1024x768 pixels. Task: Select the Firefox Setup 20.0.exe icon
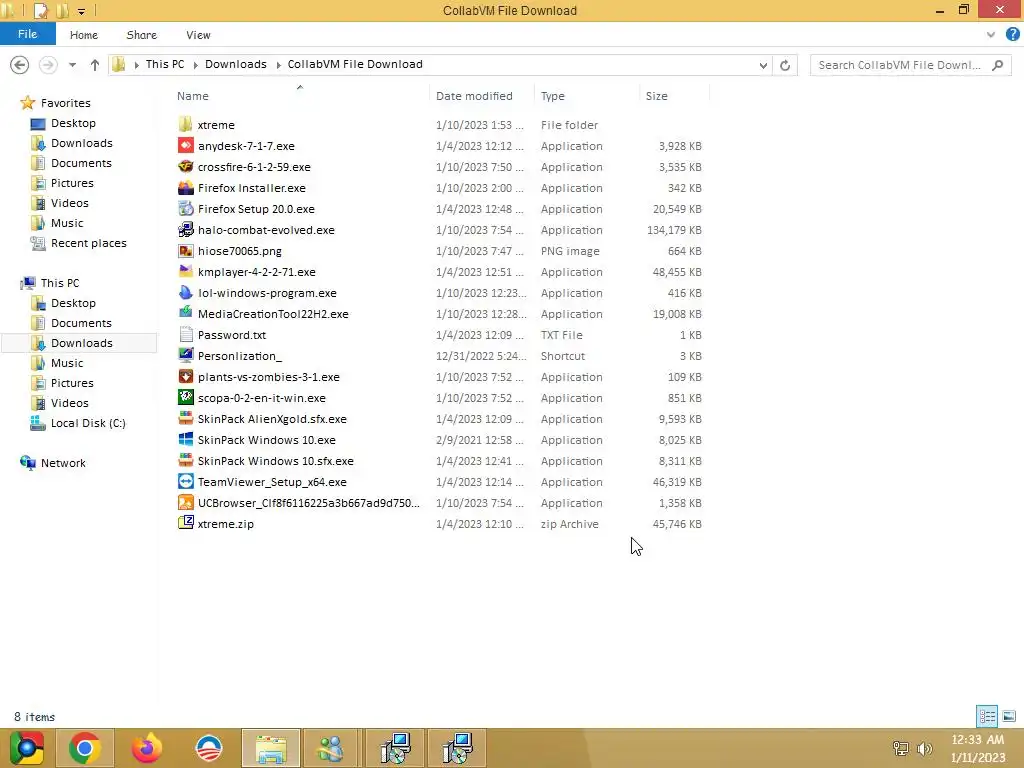click(185, 208)
